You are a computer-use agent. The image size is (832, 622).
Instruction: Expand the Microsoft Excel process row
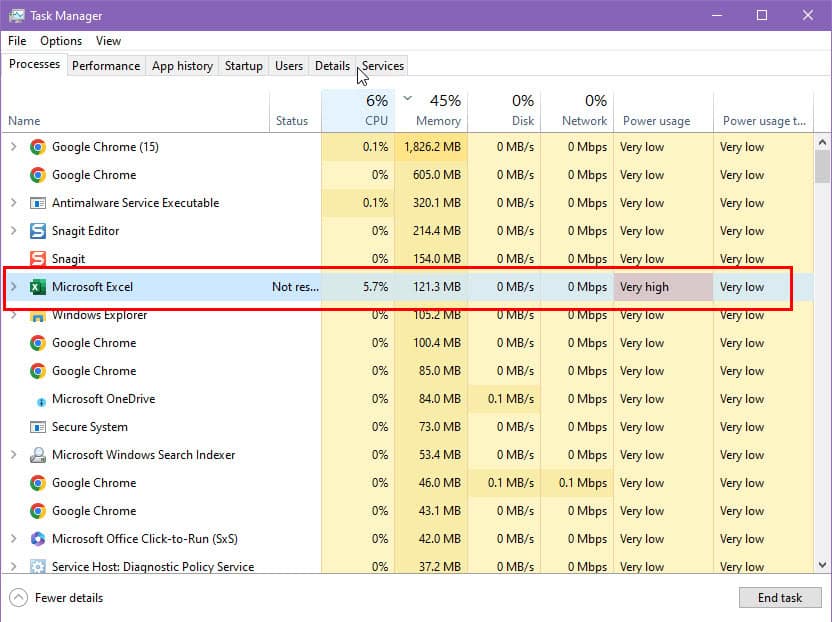(14, 287)
